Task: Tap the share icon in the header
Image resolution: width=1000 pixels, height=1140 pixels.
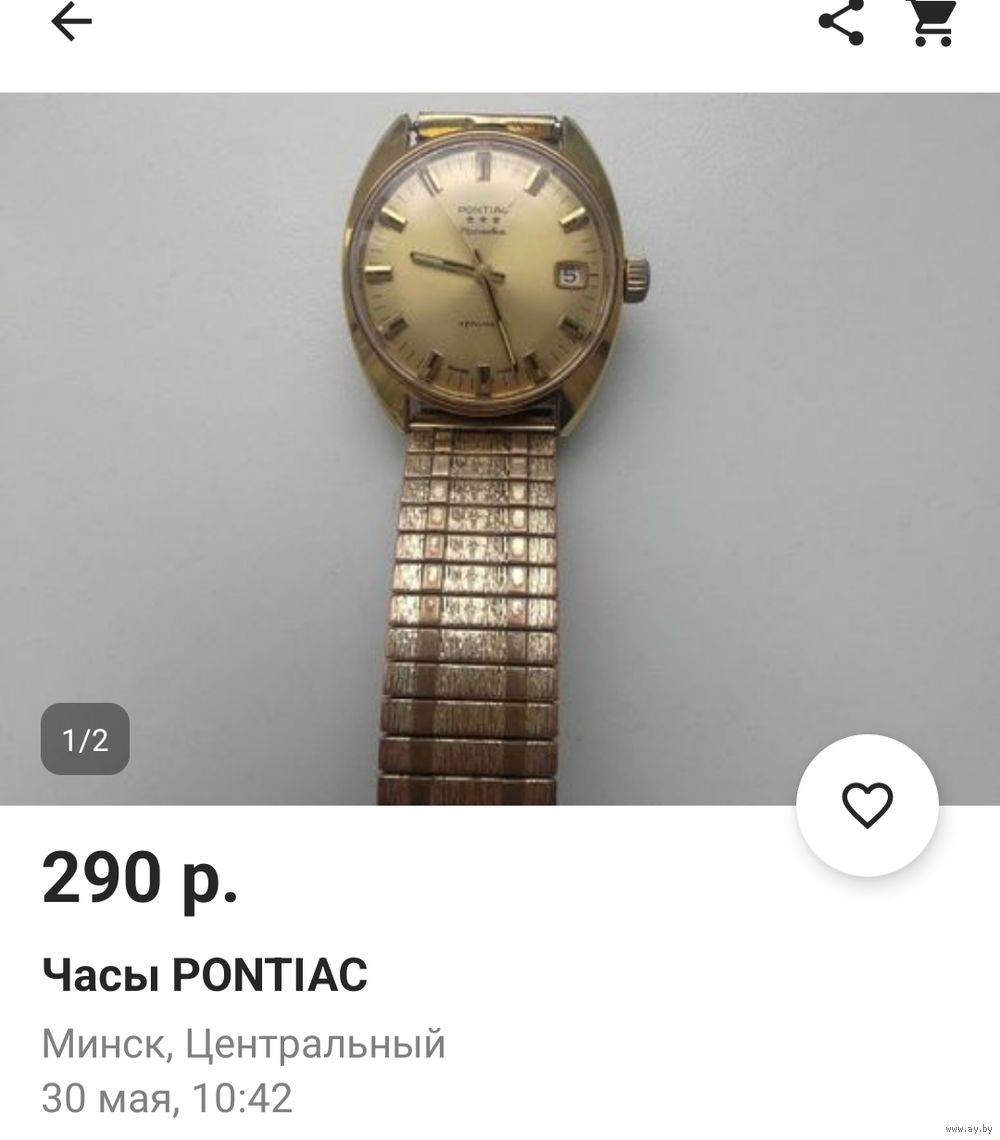Action: [841, 22]
